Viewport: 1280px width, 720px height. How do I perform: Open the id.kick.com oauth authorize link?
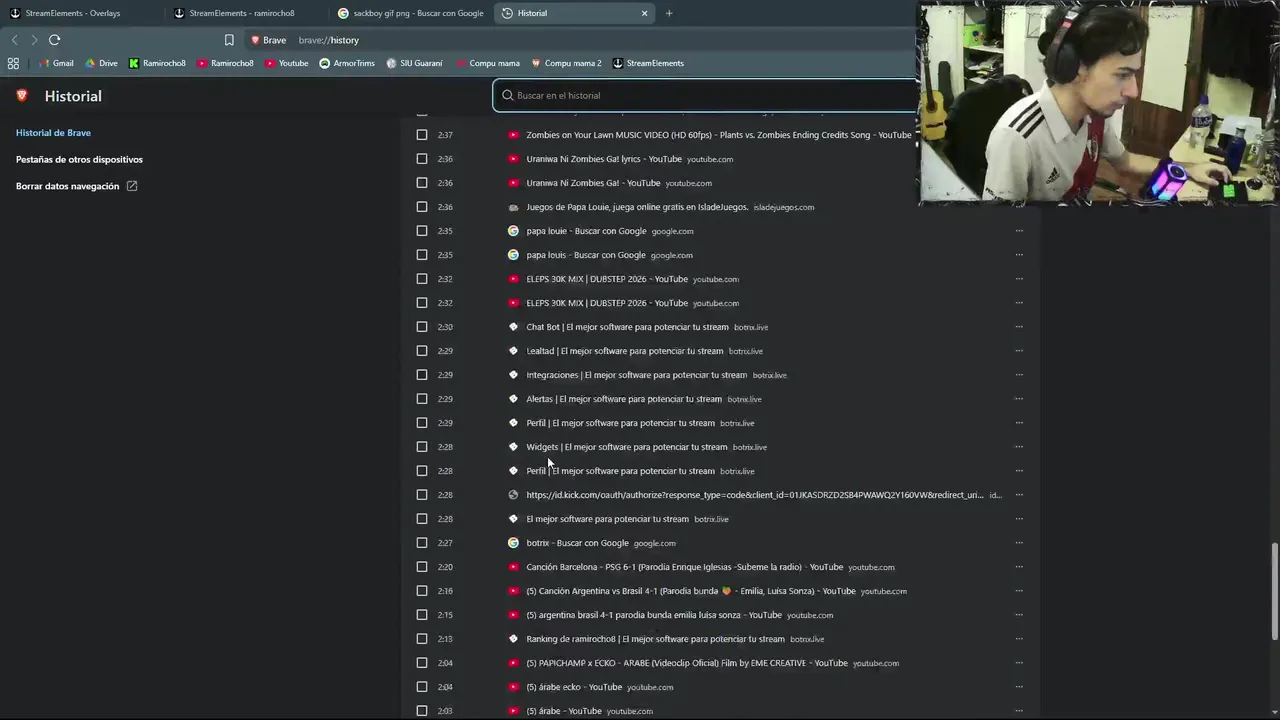tap(755, 495)
